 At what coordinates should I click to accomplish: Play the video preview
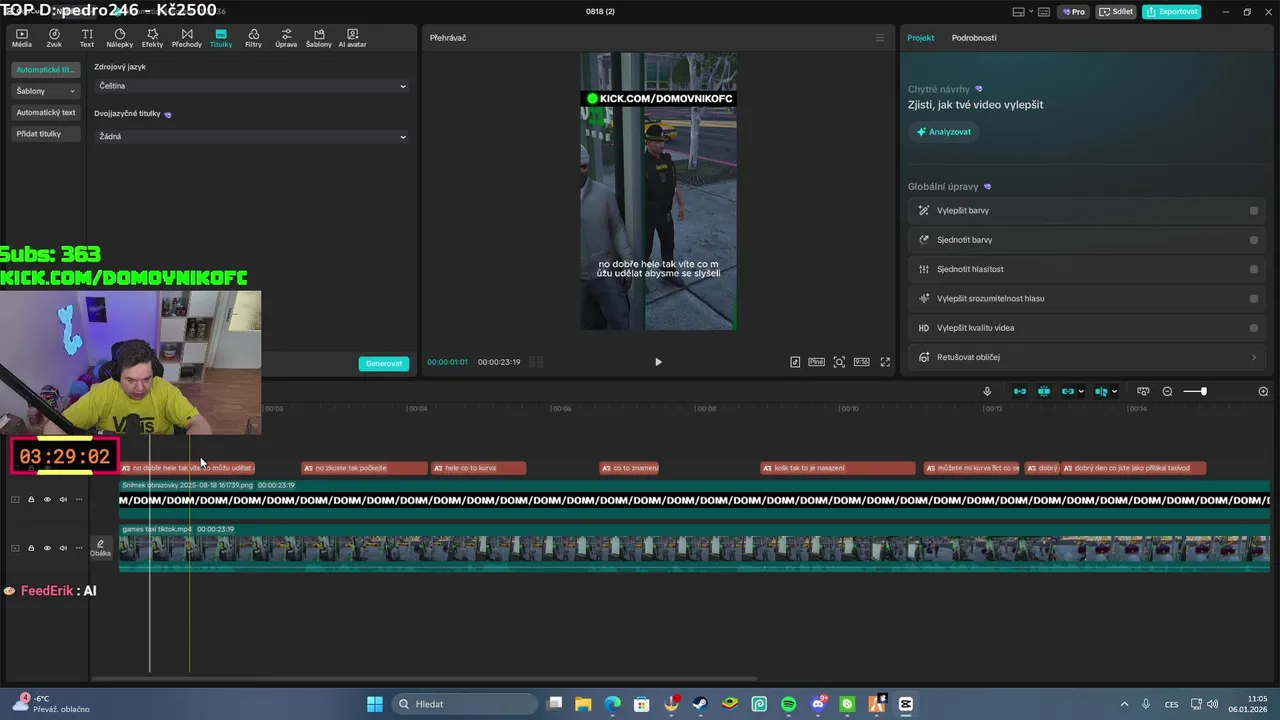(x=658, y=362)
